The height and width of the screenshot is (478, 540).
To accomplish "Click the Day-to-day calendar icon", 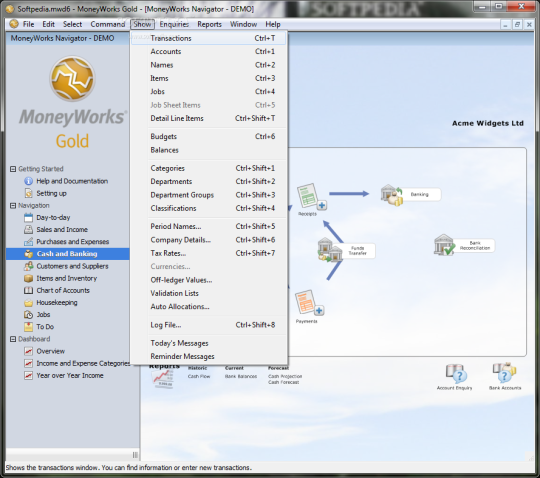I will coord(29,217).
